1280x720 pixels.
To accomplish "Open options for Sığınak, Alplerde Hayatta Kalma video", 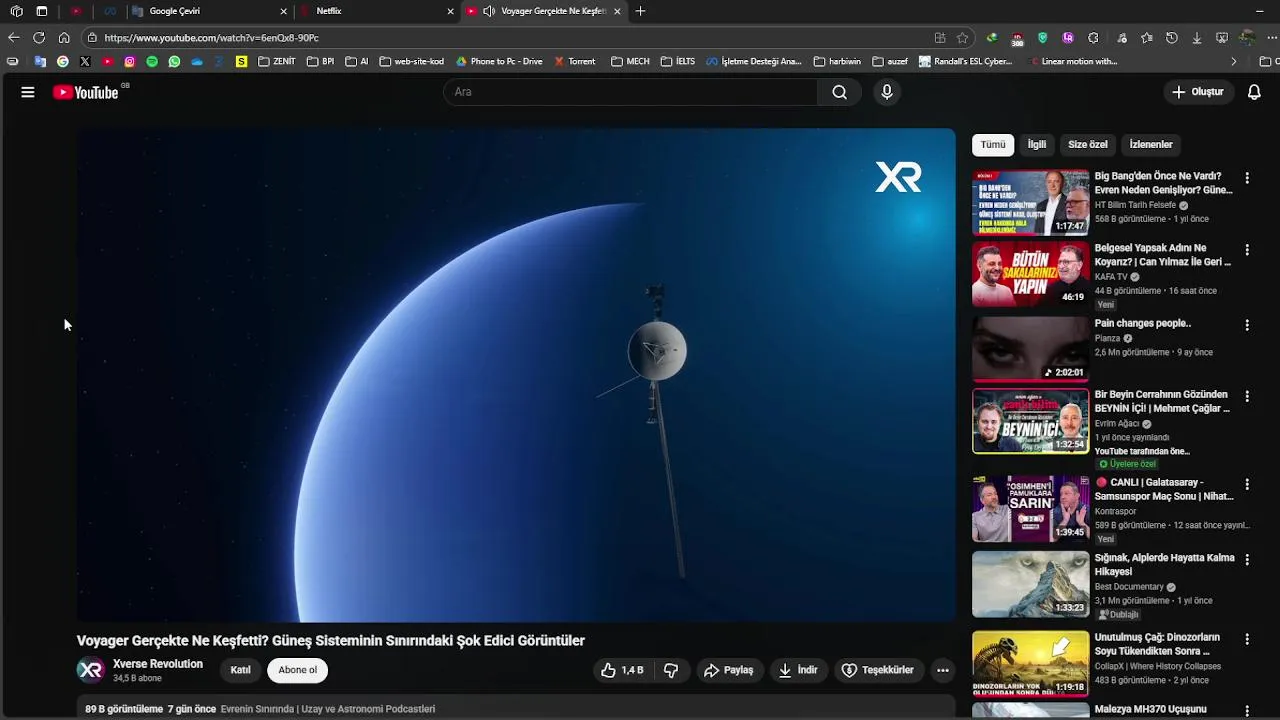I will point(1247,559).
